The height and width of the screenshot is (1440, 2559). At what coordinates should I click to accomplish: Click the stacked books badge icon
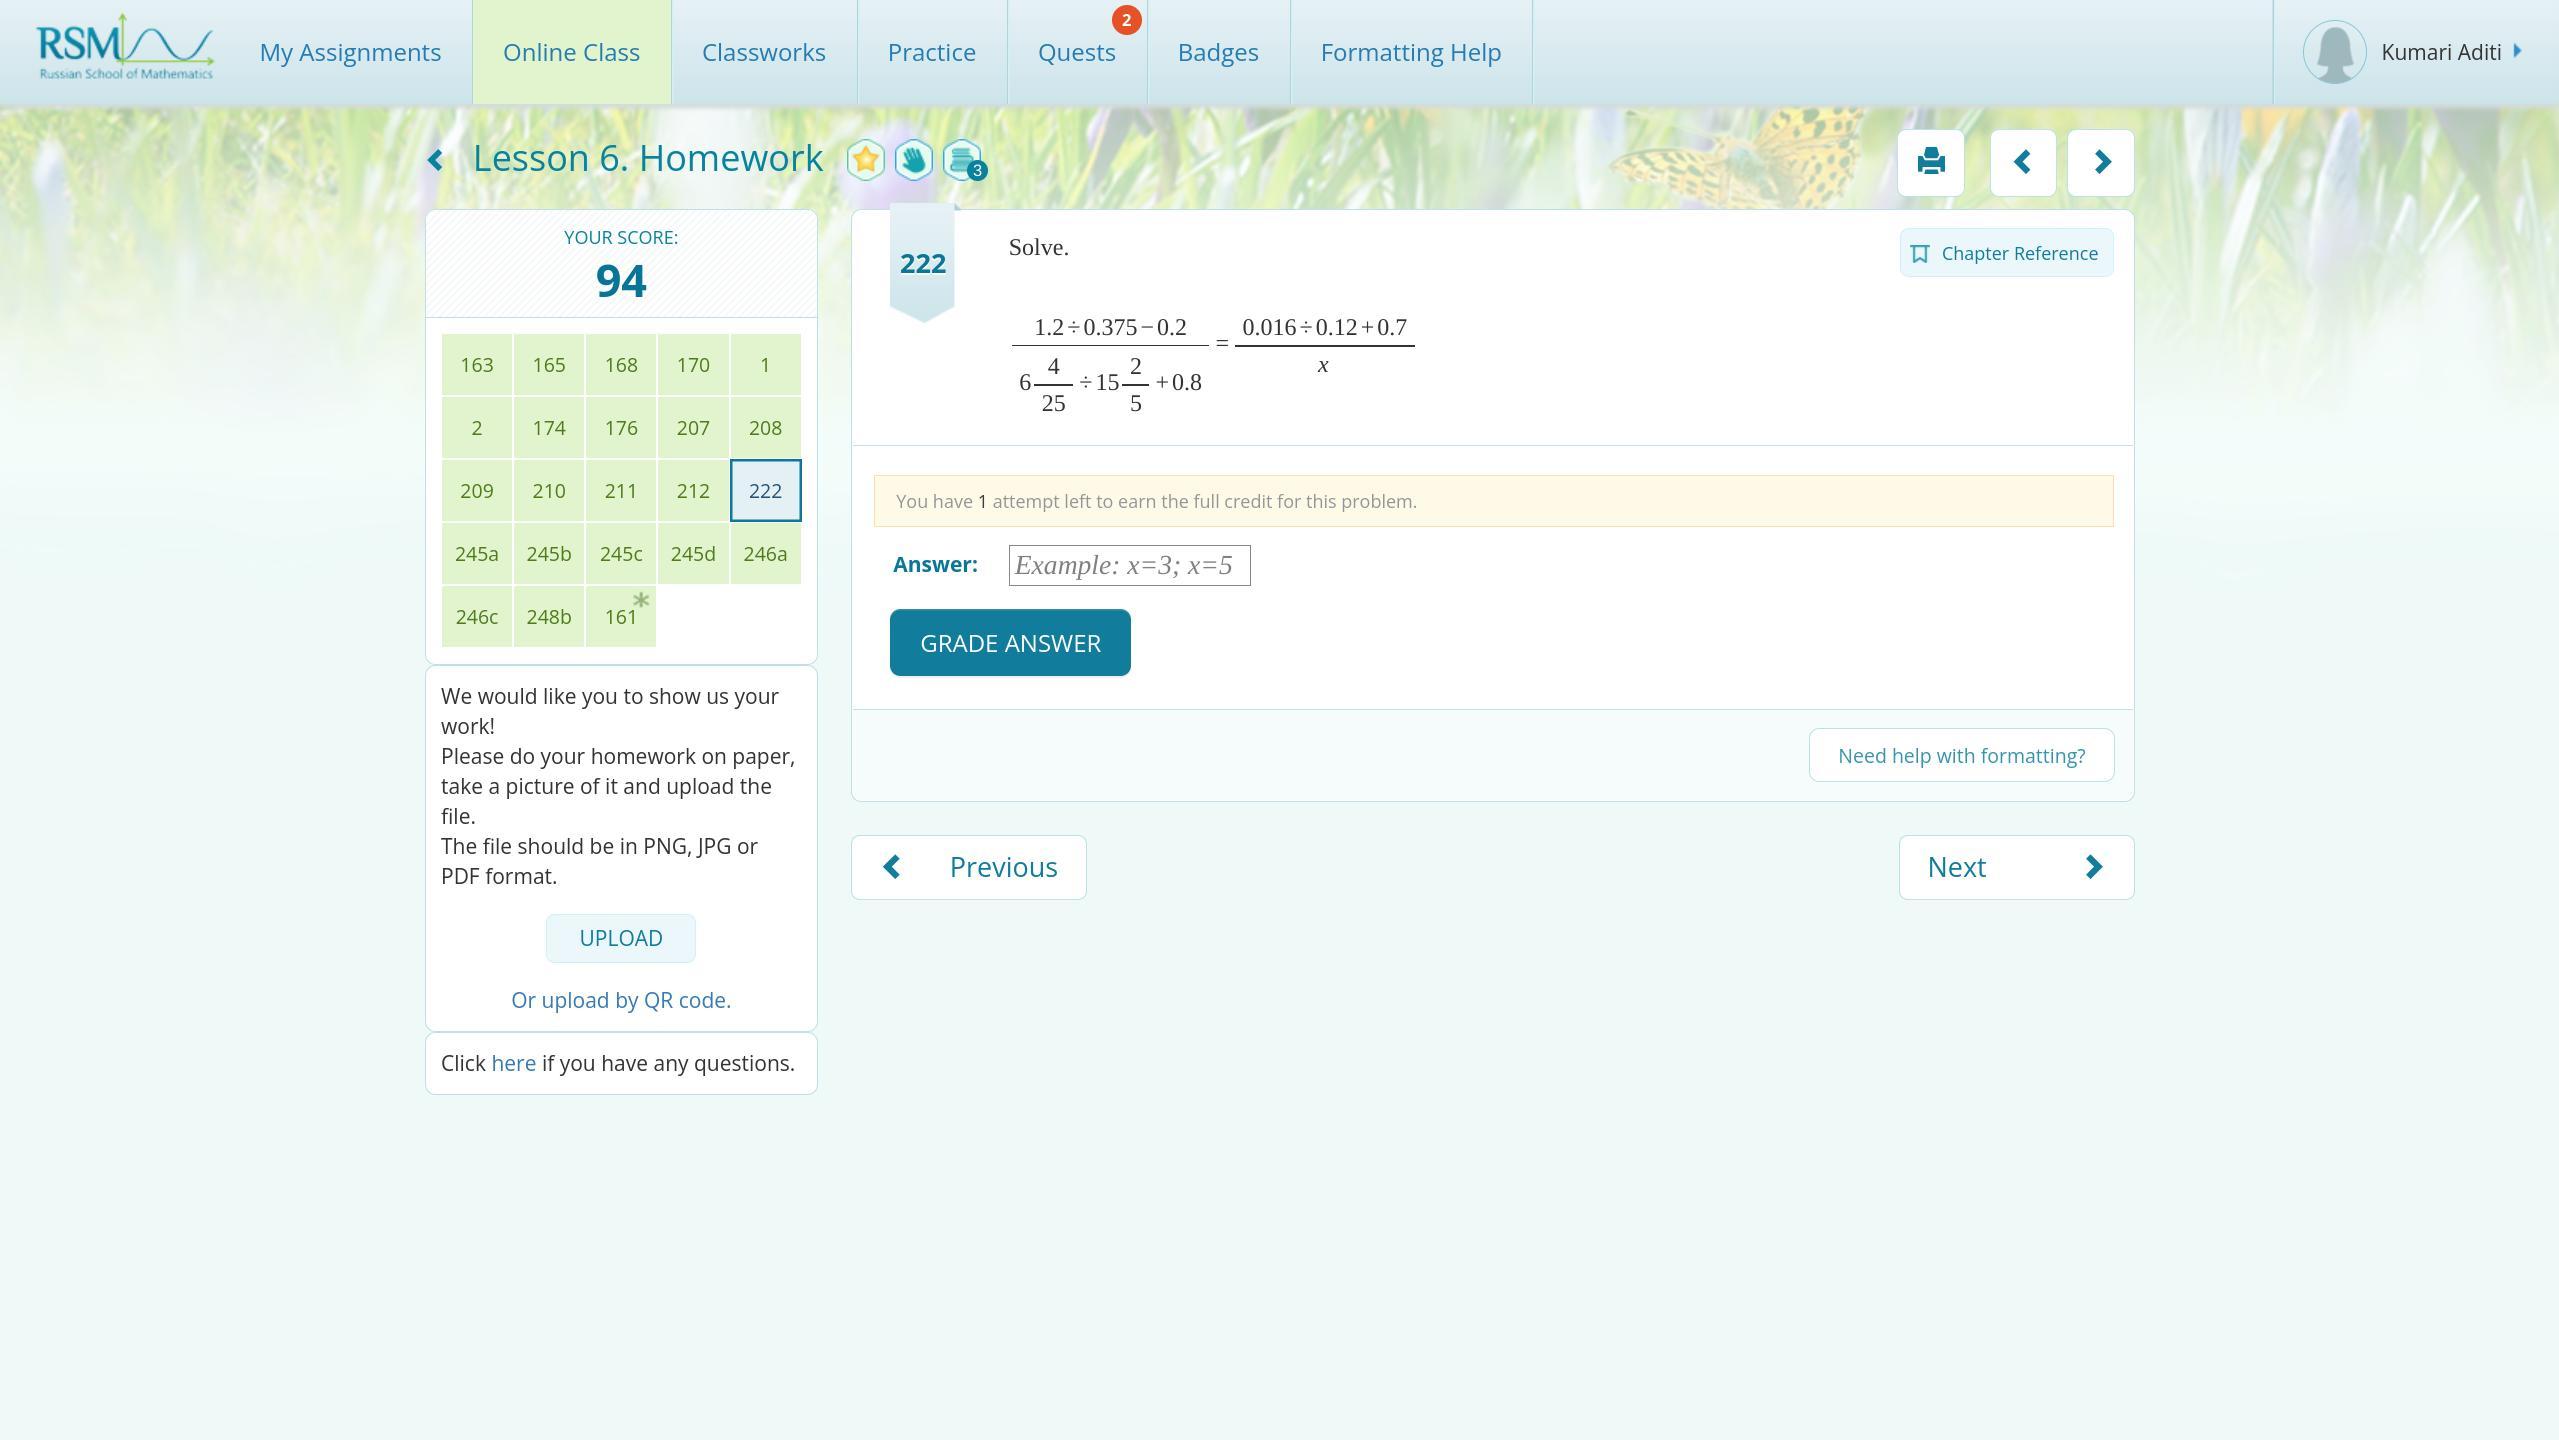962,160
